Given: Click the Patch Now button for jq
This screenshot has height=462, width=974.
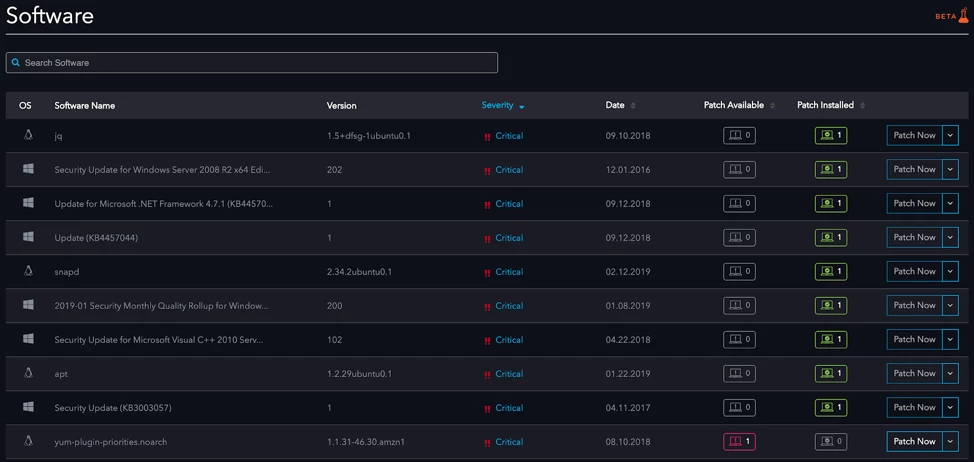Looking at the screenshot, I should coord(914,135).
